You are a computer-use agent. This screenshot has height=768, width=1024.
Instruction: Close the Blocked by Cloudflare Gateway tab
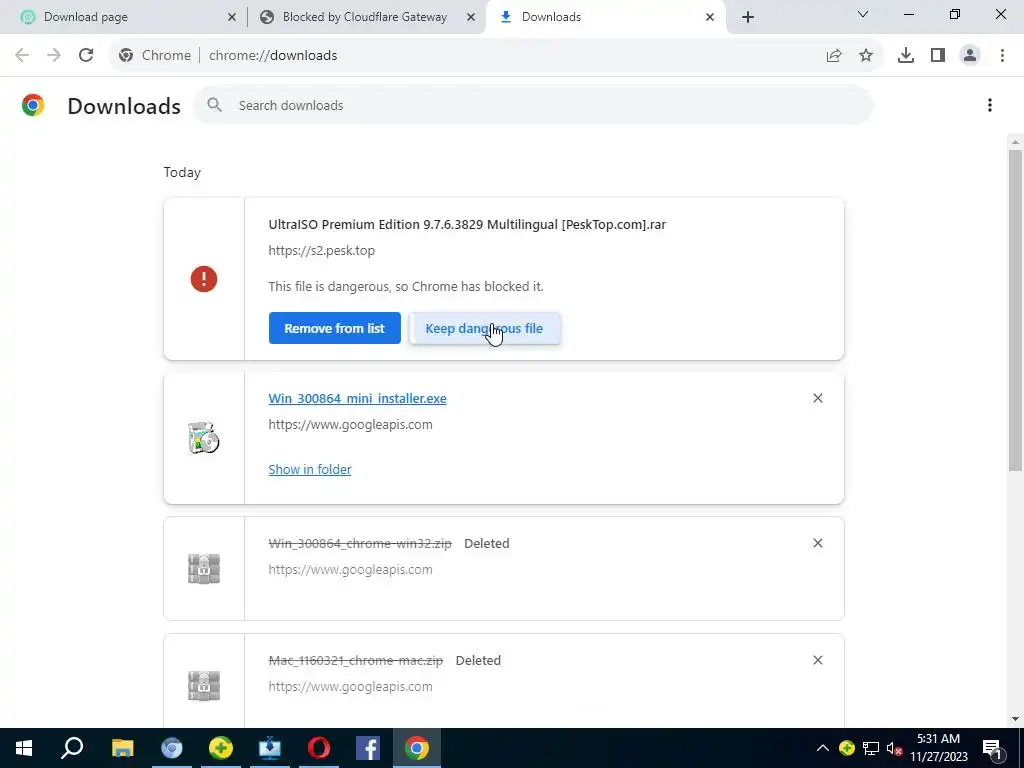tap(471, 18)
